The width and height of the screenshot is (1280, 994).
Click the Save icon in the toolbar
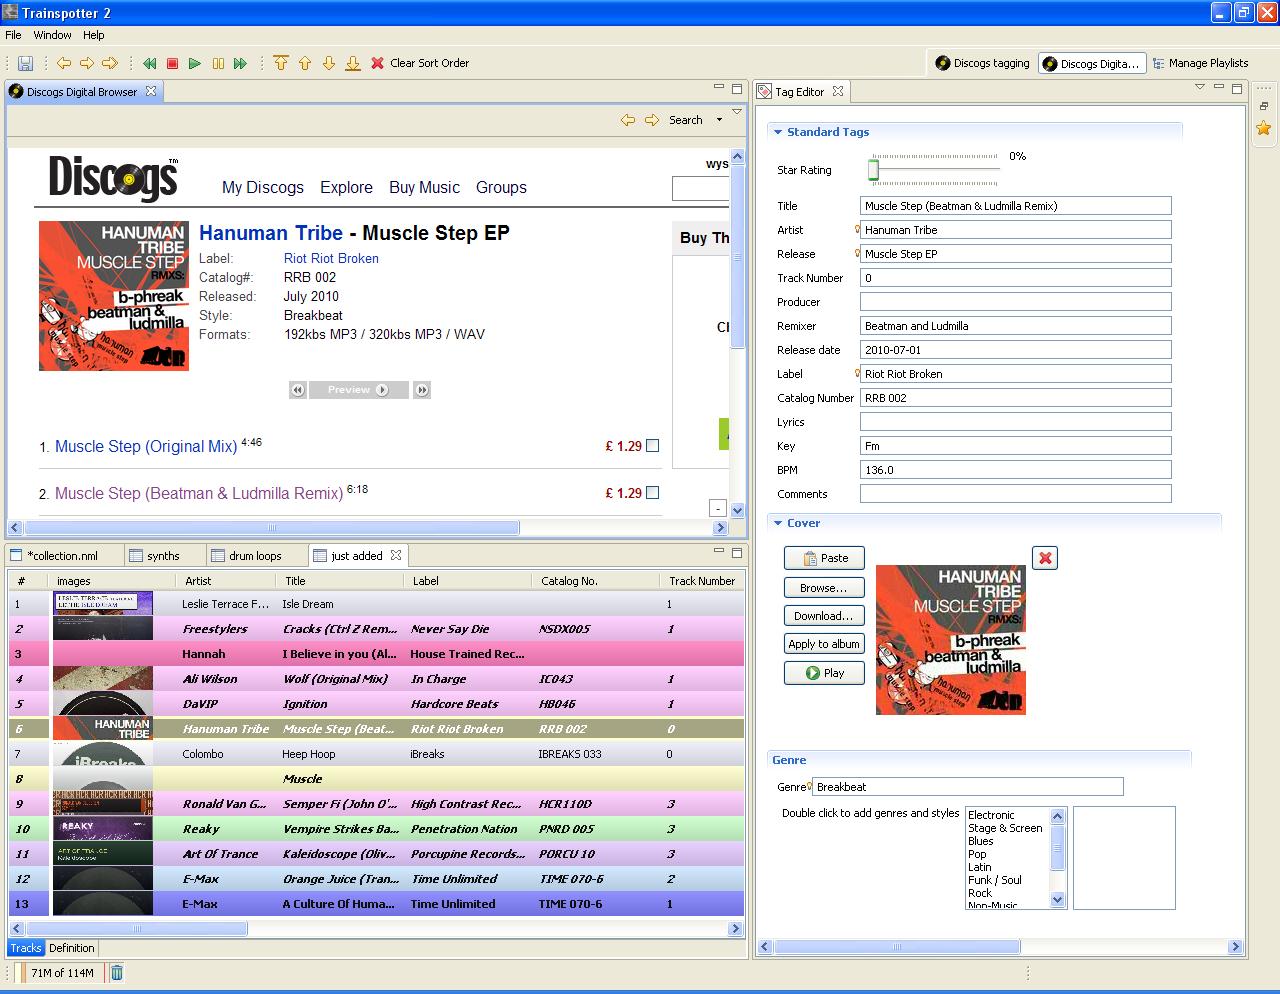tap(26, 63)
